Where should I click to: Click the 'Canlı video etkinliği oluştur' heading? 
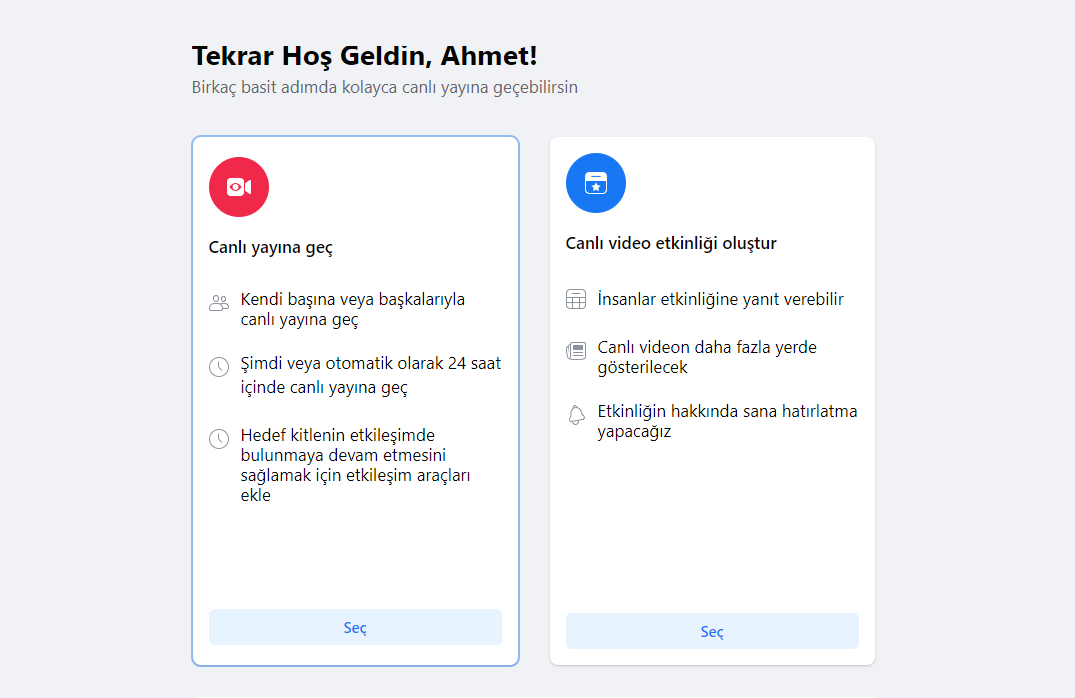673,242
